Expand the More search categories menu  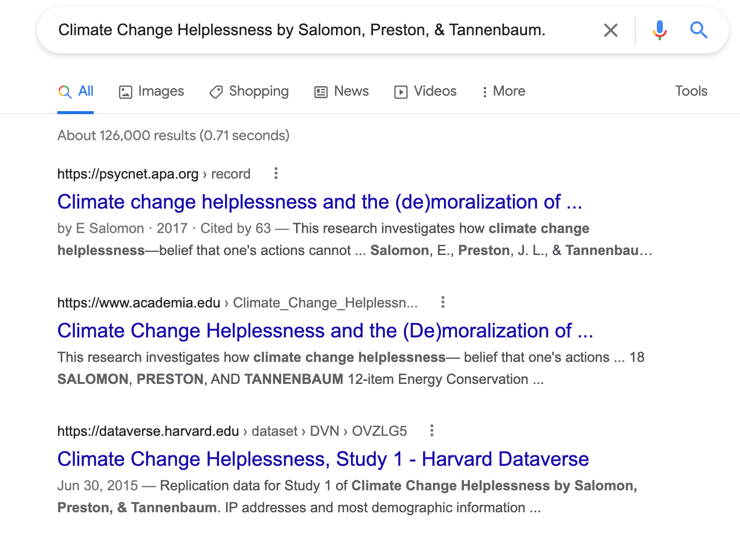(503, 91)
